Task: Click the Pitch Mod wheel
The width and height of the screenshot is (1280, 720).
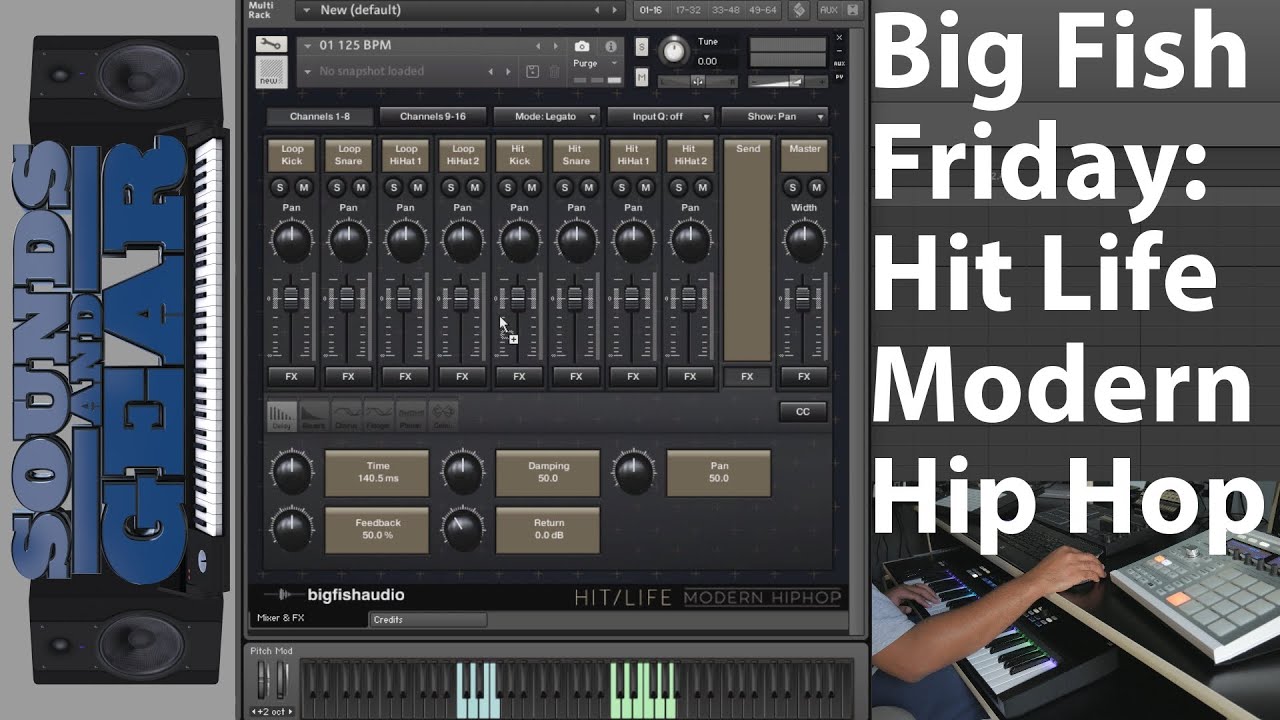Action: point(263,681)
